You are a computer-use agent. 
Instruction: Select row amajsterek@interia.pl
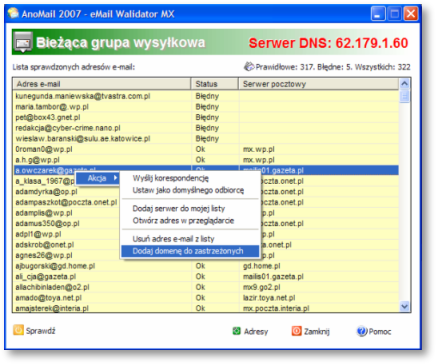pyautogui.click(x=206, y=308)
